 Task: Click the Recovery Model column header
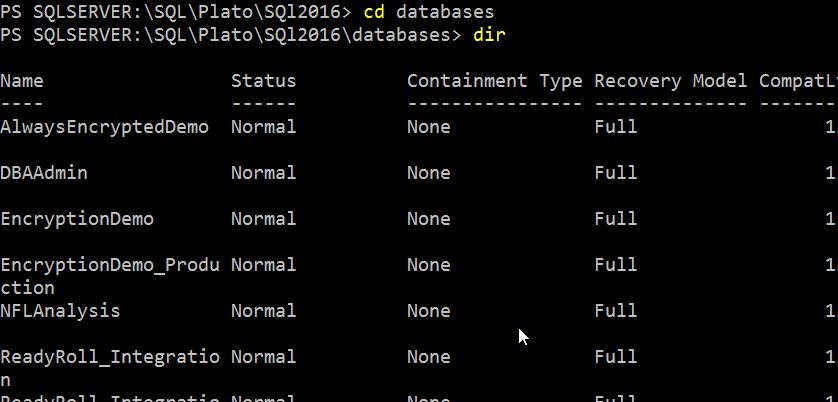click(x=670, y=81)
